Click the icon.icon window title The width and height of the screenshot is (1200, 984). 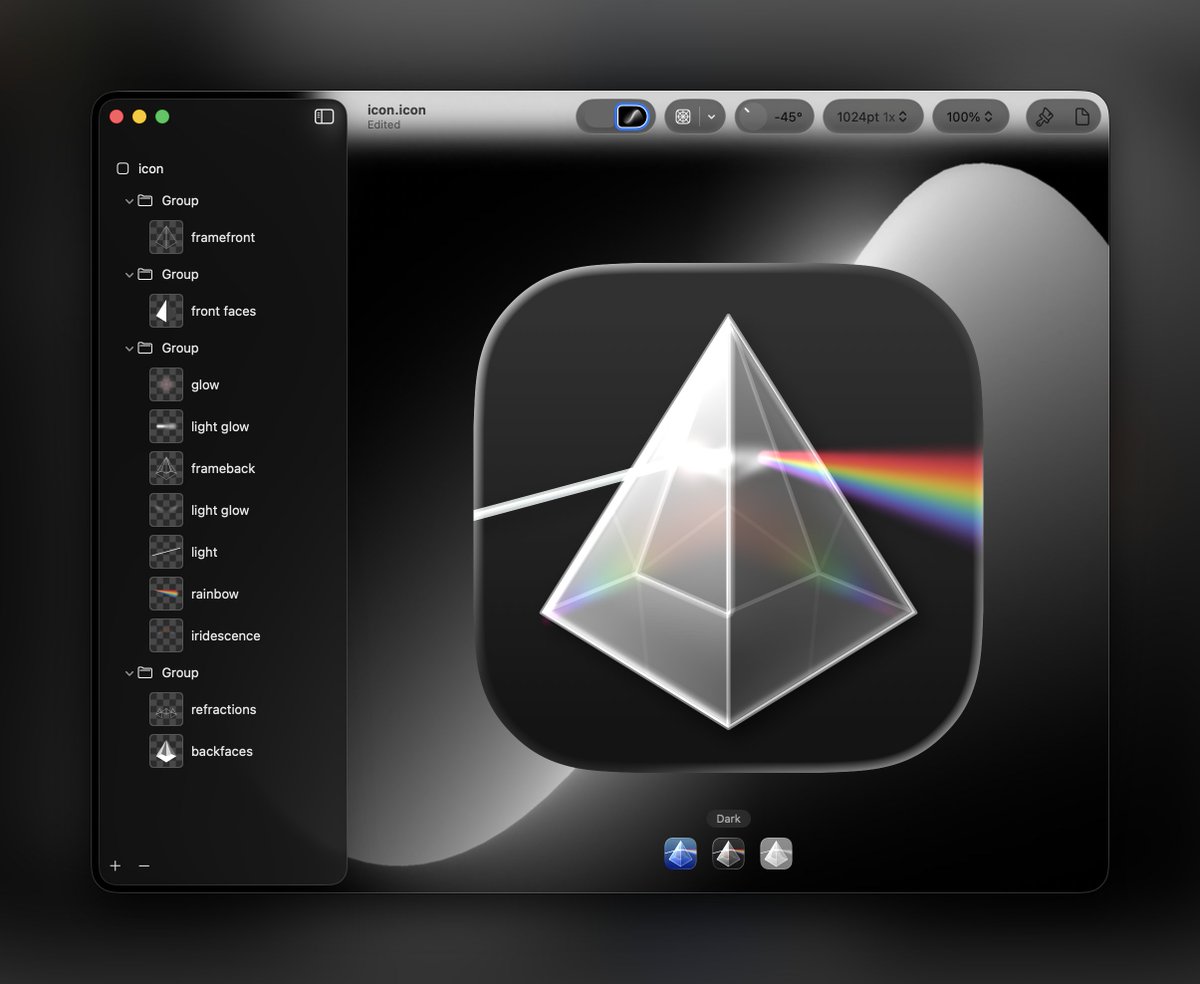[x=396, y=110]
